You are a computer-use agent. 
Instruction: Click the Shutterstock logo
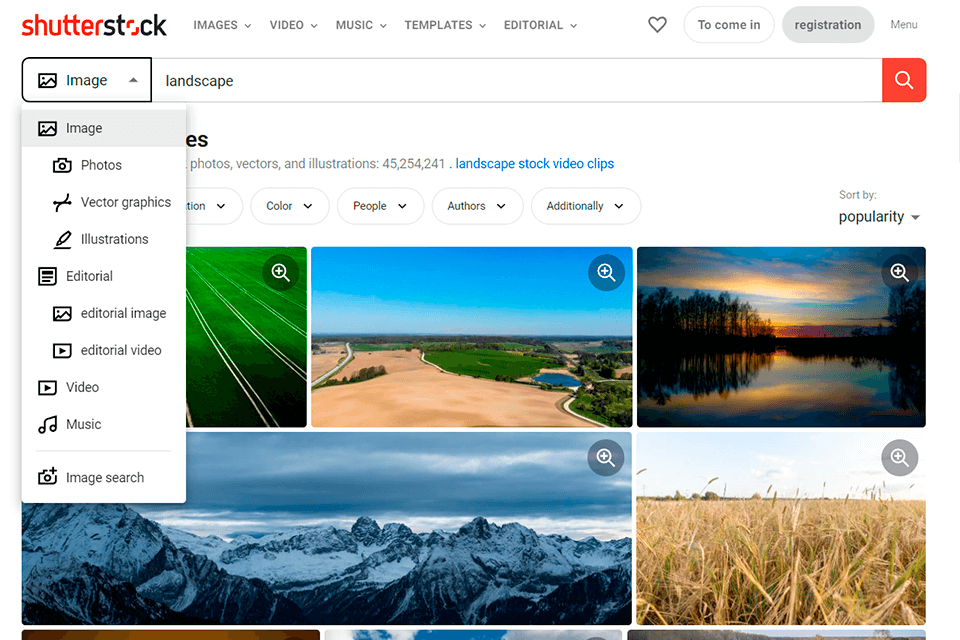(93, 24)
